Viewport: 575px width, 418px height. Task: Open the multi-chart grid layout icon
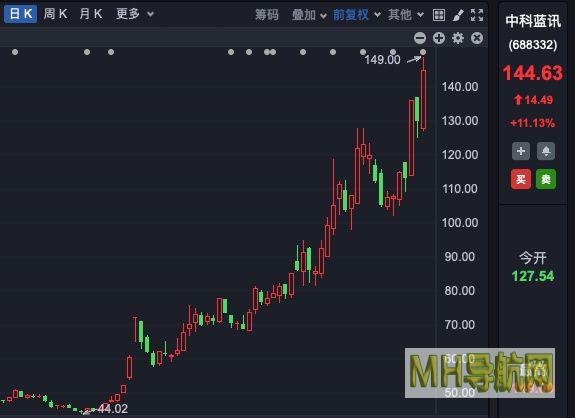pos(439,15)
